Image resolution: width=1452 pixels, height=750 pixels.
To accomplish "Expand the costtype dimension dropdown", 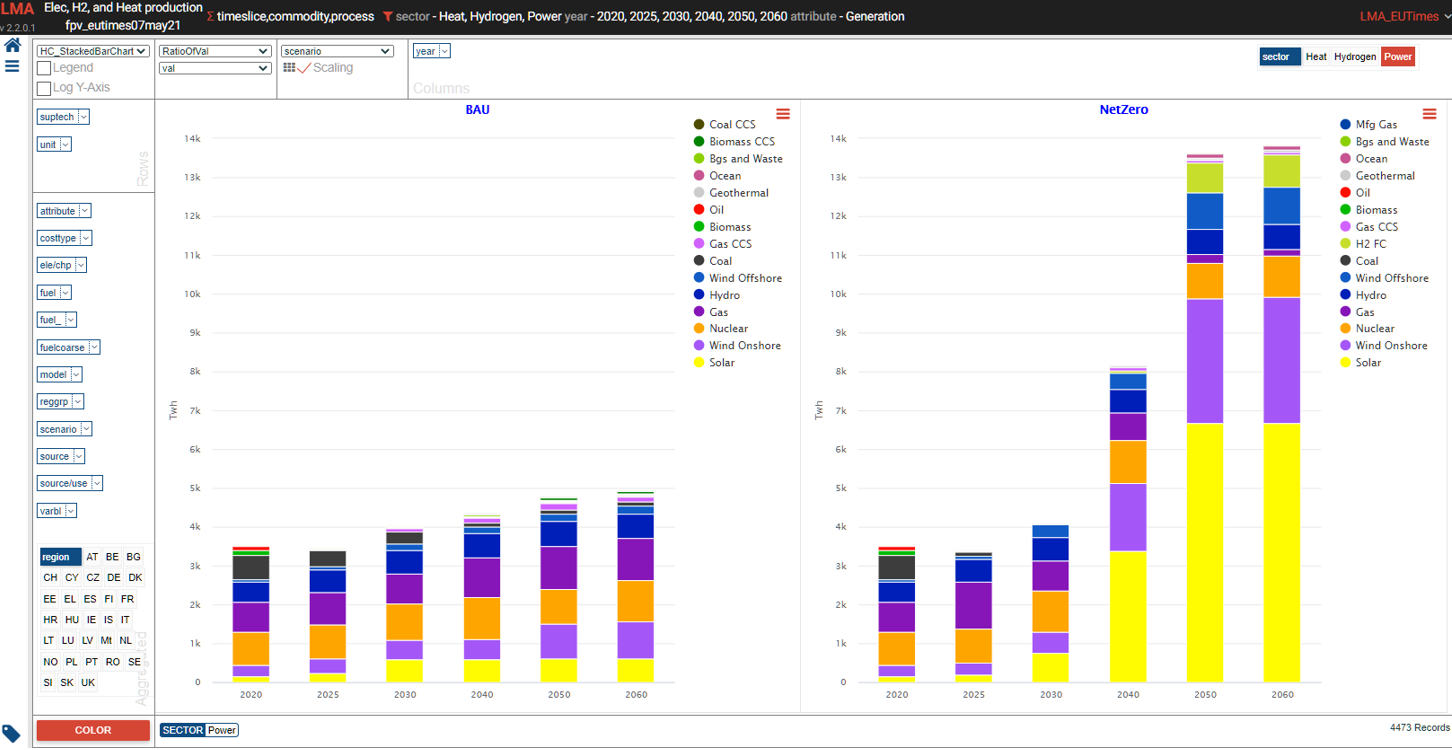I will 65,238.
